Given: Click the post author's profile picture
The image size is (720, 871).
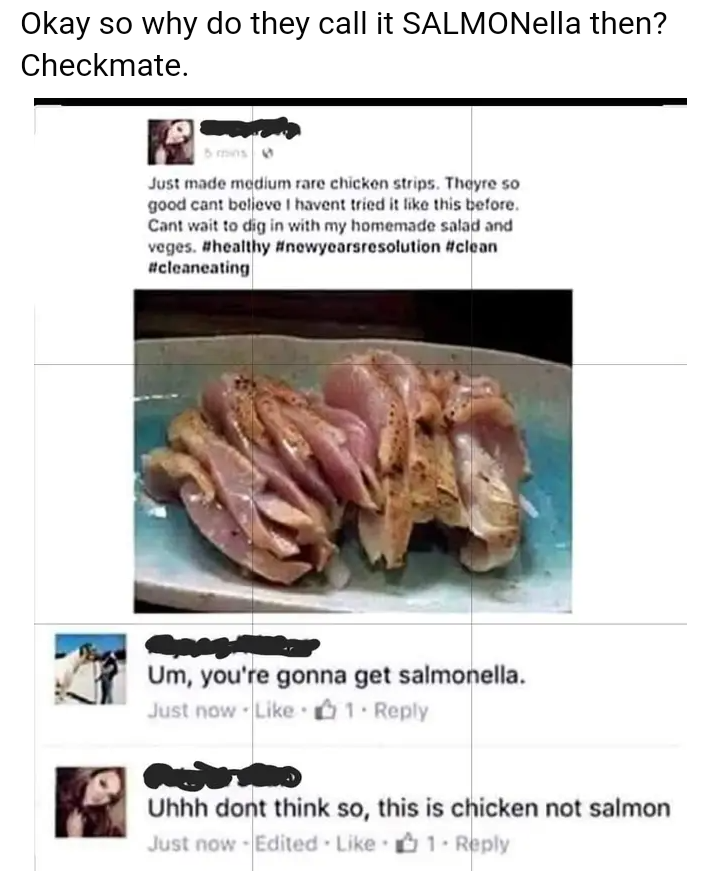Looking at the screenshot, I should [x=171, y=142].
